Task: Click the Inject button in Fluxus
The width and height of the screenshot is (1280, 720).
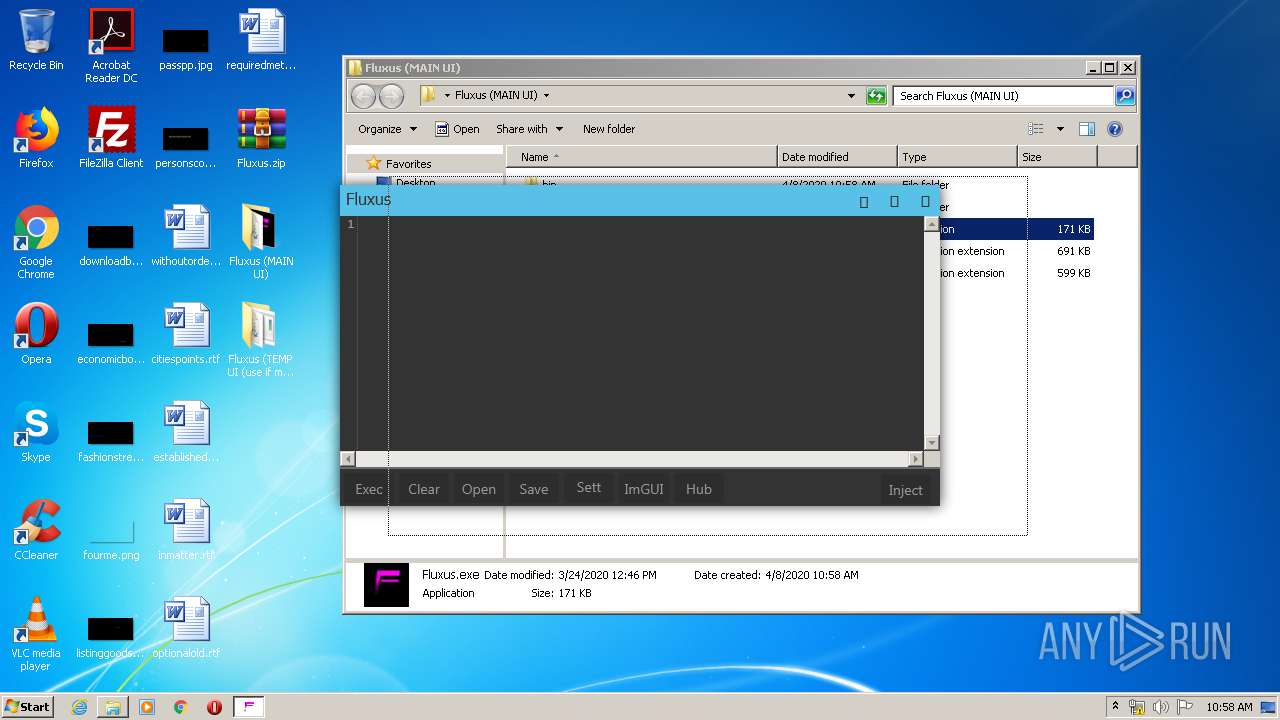Action: click(x=906, y=490)
